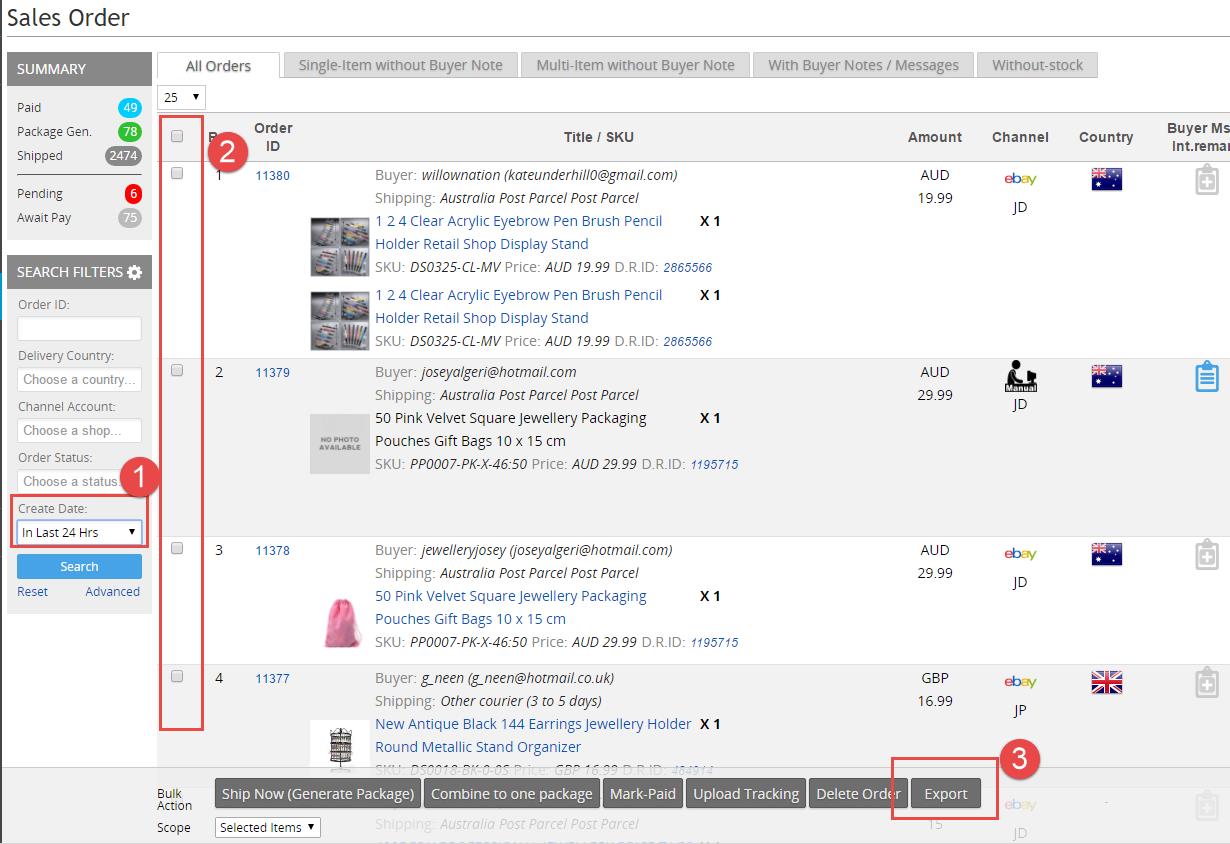Open D.R.ID 1195715 link in order 11379

[714, 464]
